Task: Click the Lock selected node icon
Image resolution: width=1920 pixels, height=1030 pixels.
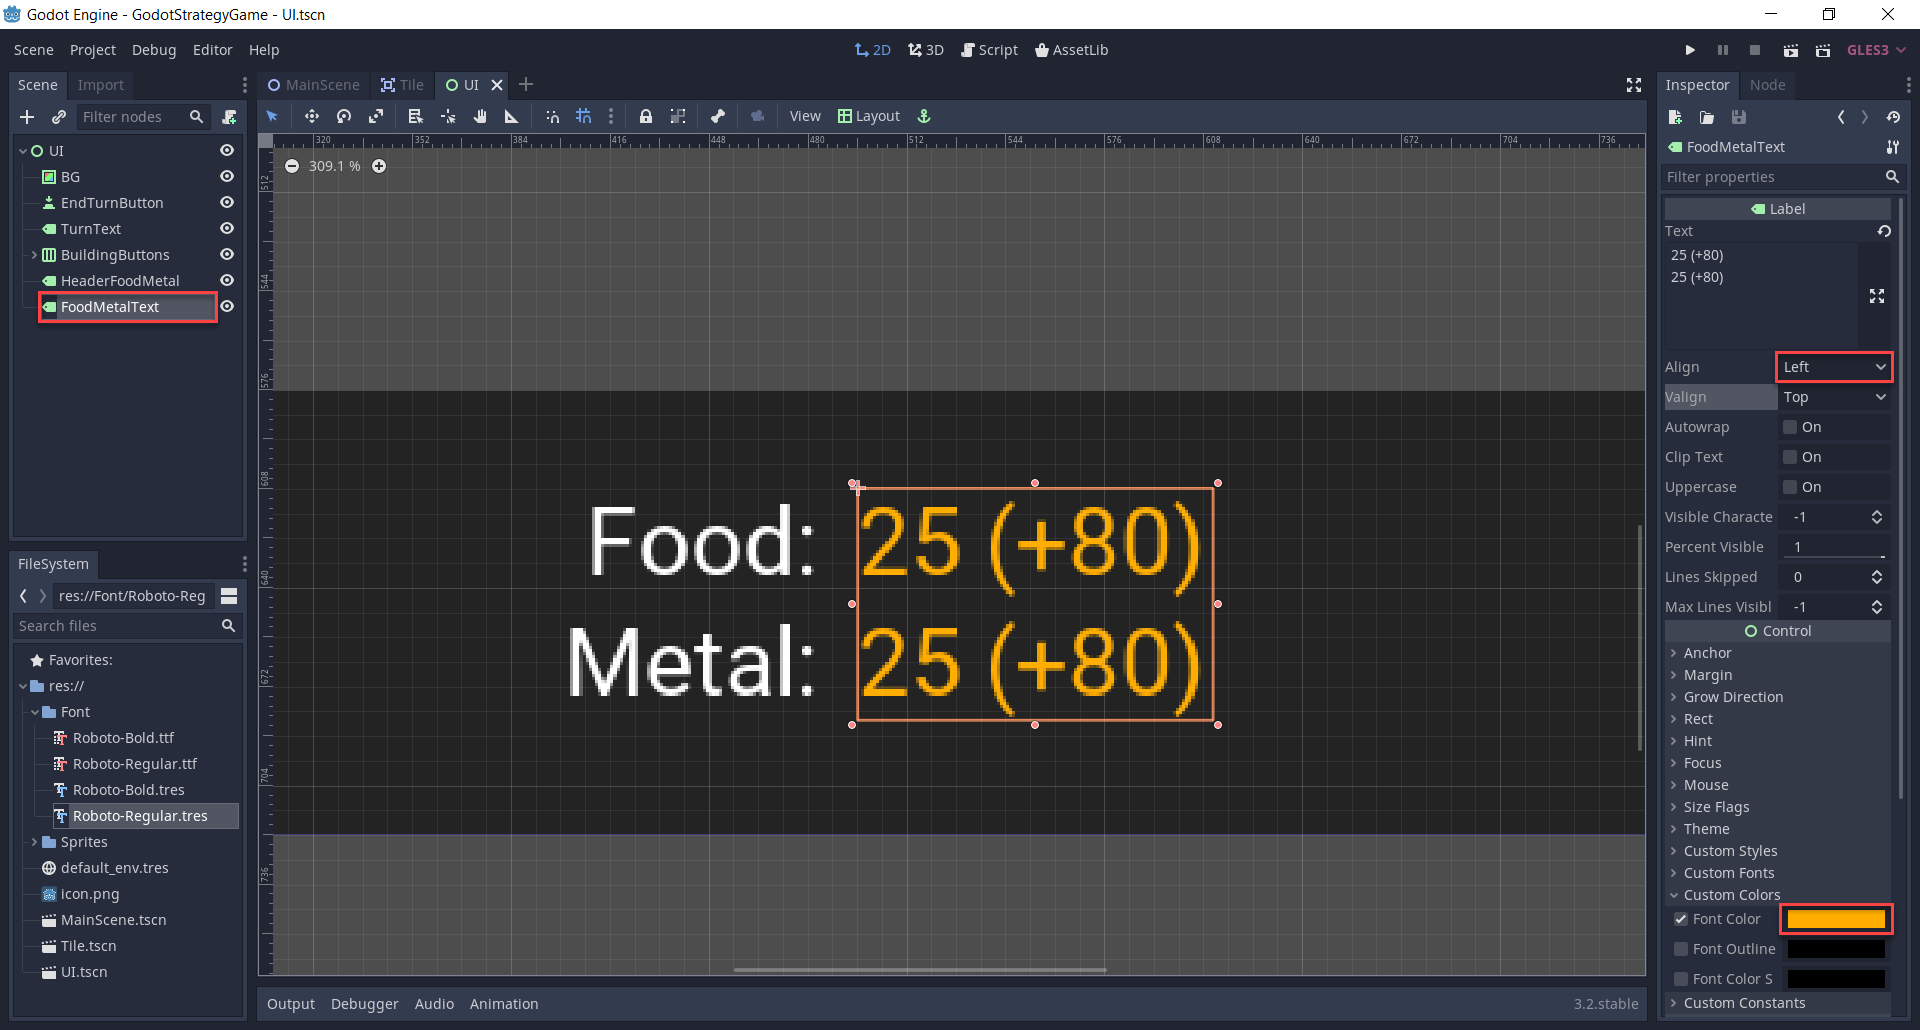Action: point(646,116)
